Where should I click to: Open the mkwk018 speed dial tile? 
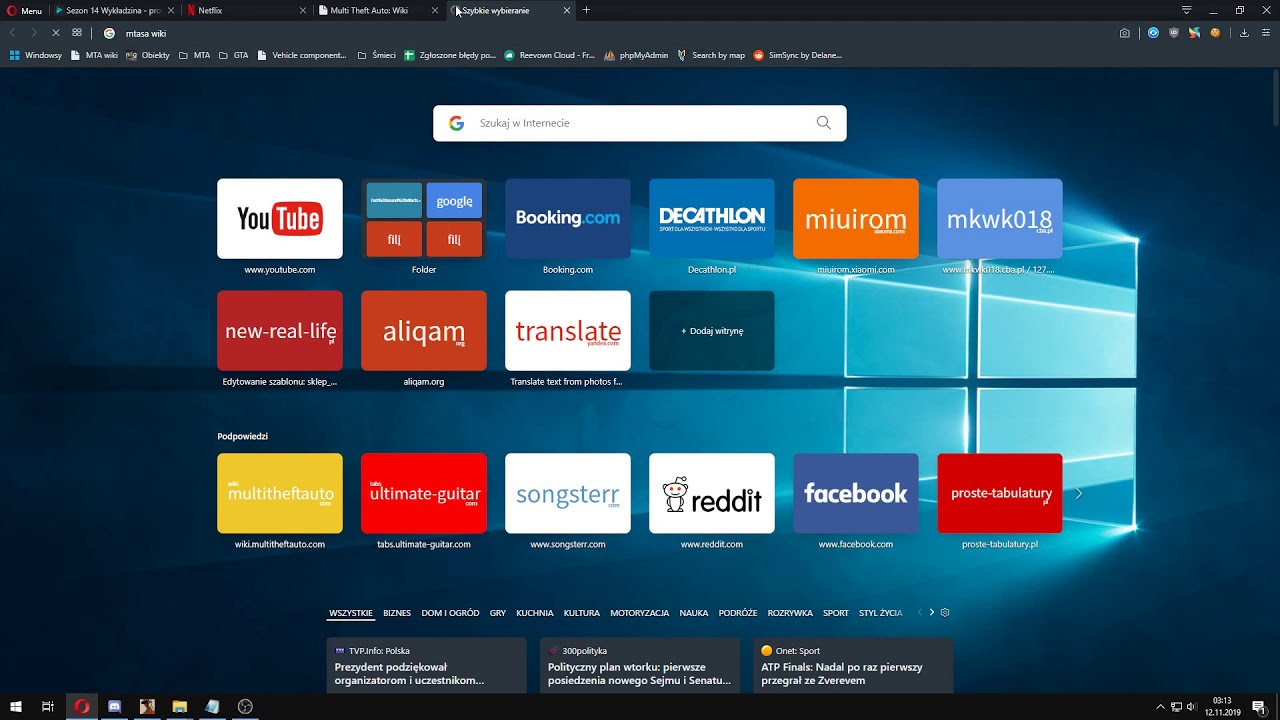pos(1000,219)
